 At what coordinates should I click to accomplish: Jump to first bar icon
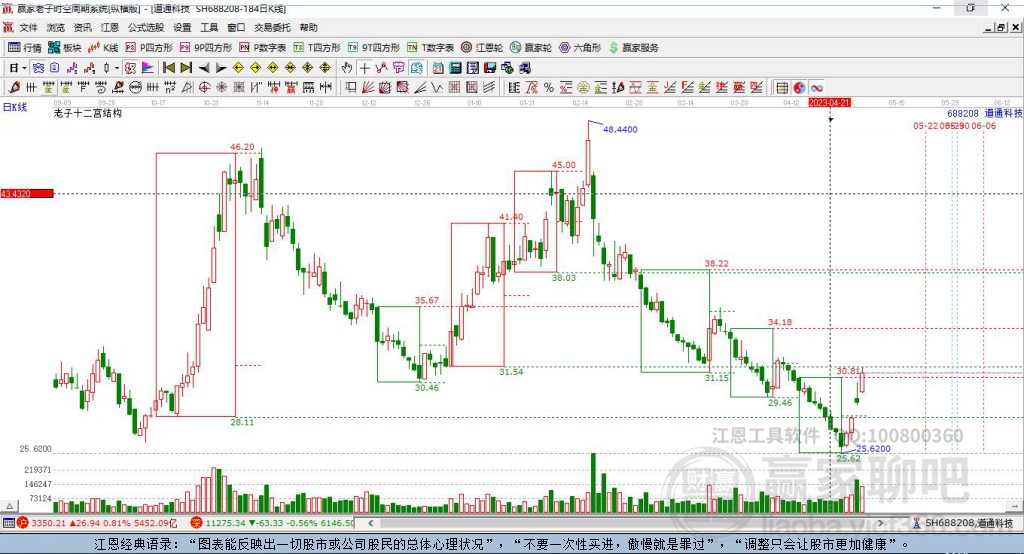click(x=168, y=68)
